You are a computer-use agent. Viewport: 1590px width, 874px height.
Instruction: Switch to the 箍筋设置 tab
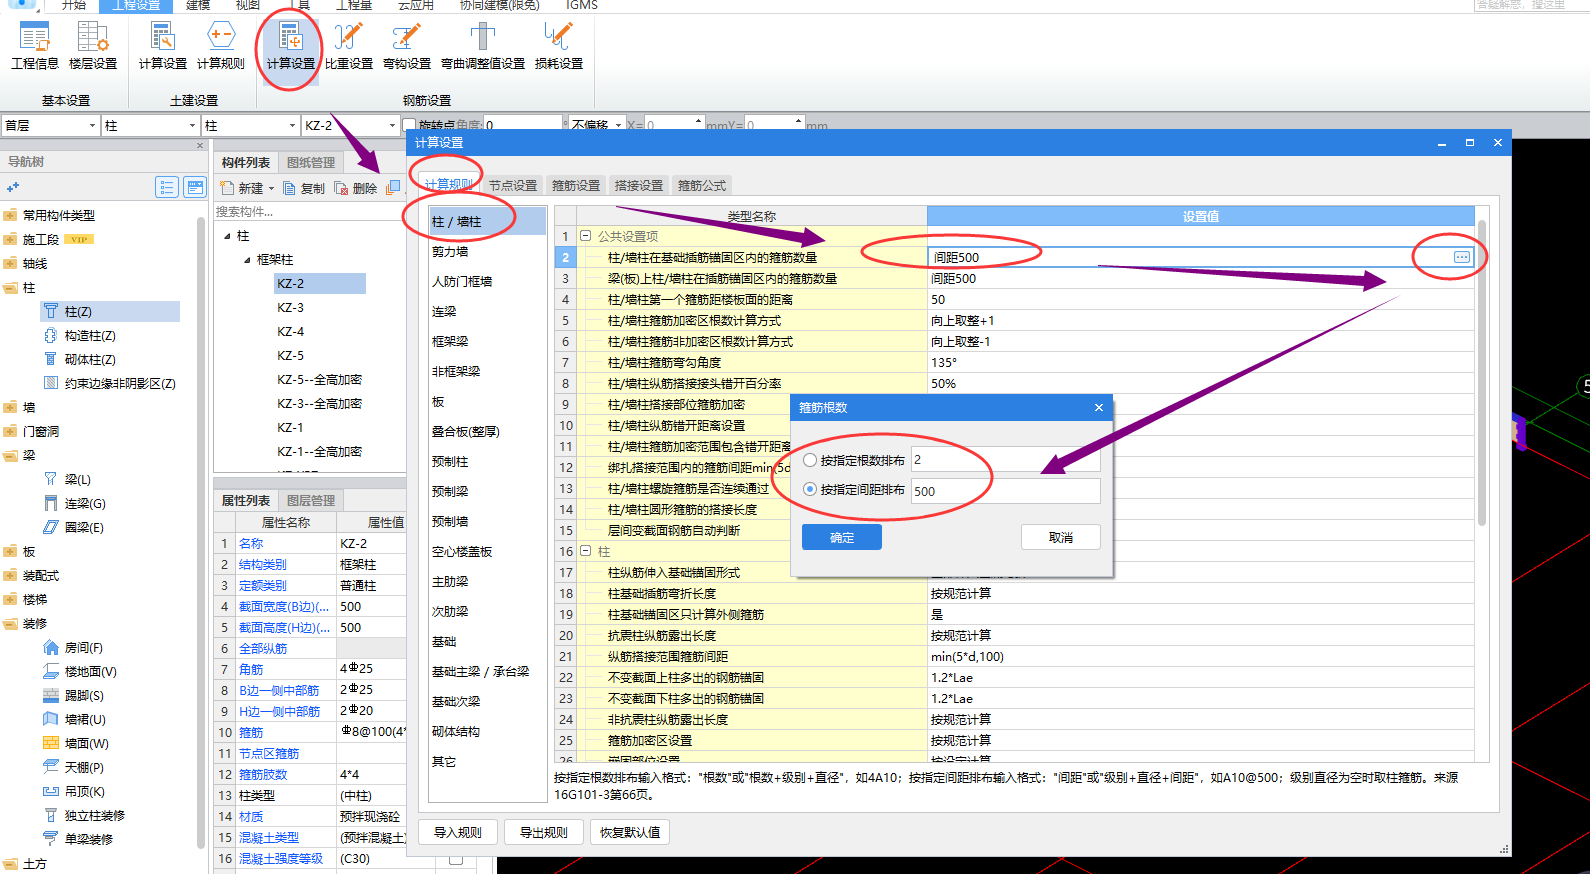coord(576,185)
